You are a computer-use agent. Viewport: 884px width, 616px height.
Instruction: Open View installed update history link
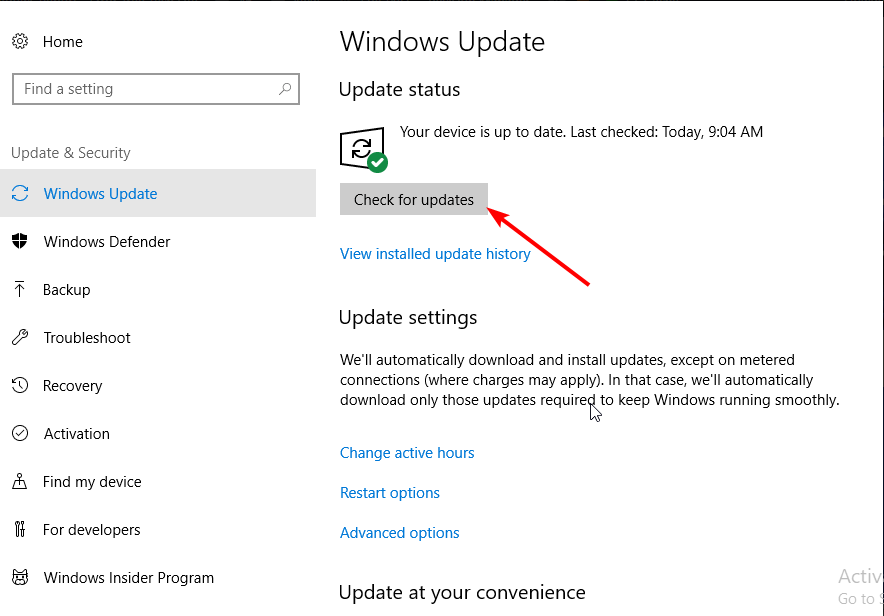tap(435, 254)
